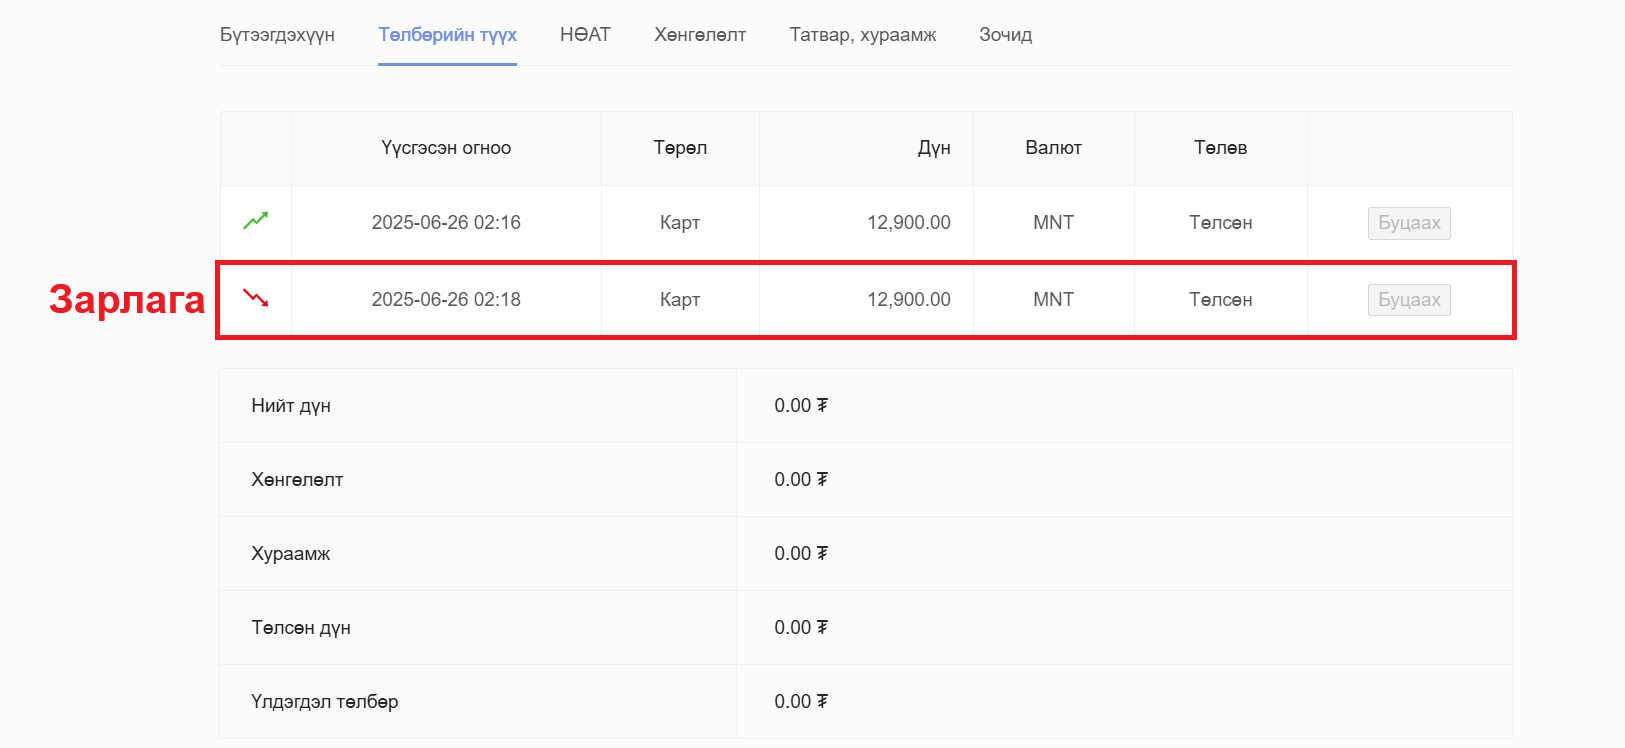
Task: Click the Валют column header
Action: point(1053,148)
